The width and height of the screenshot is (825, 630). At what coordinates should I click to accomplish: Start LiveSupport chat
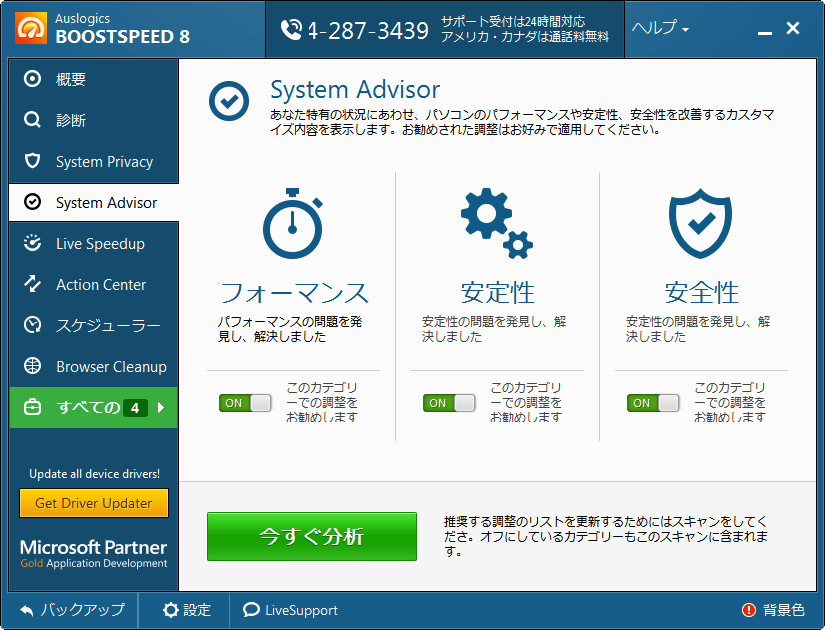(x=290, y=610)
